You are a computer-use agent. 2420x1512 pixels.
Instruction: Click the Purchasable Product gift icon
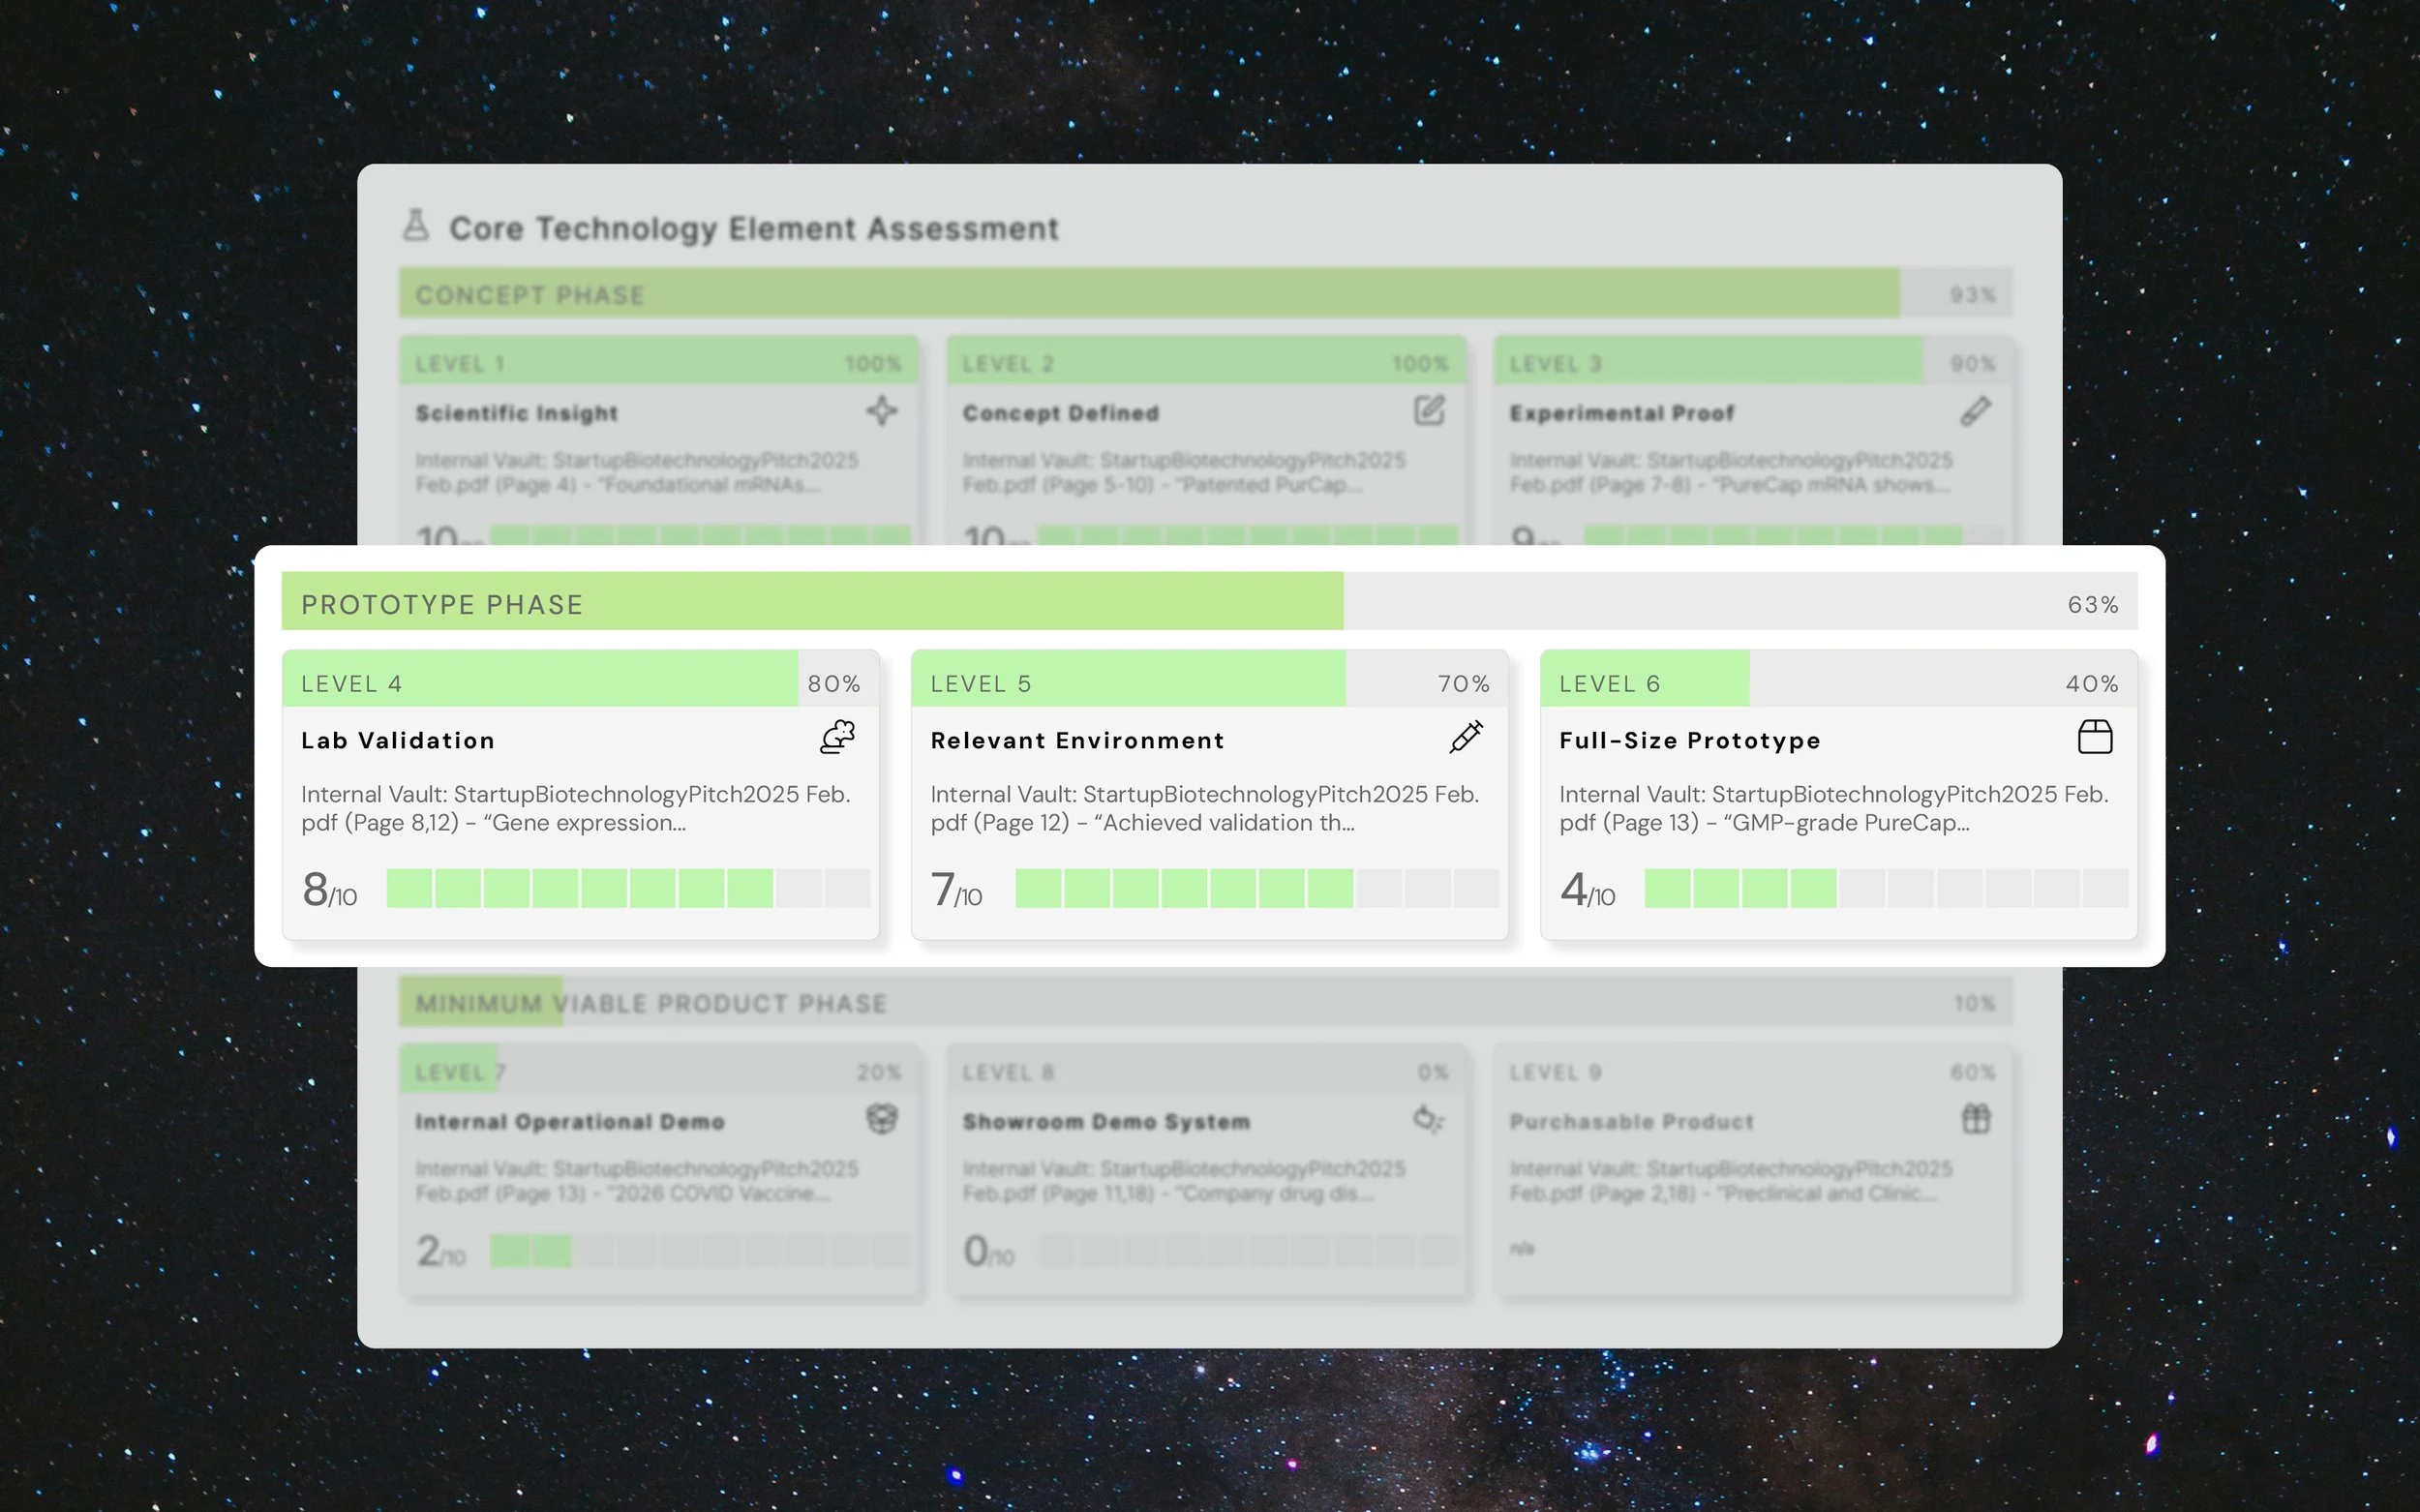click(1976, 1118)
